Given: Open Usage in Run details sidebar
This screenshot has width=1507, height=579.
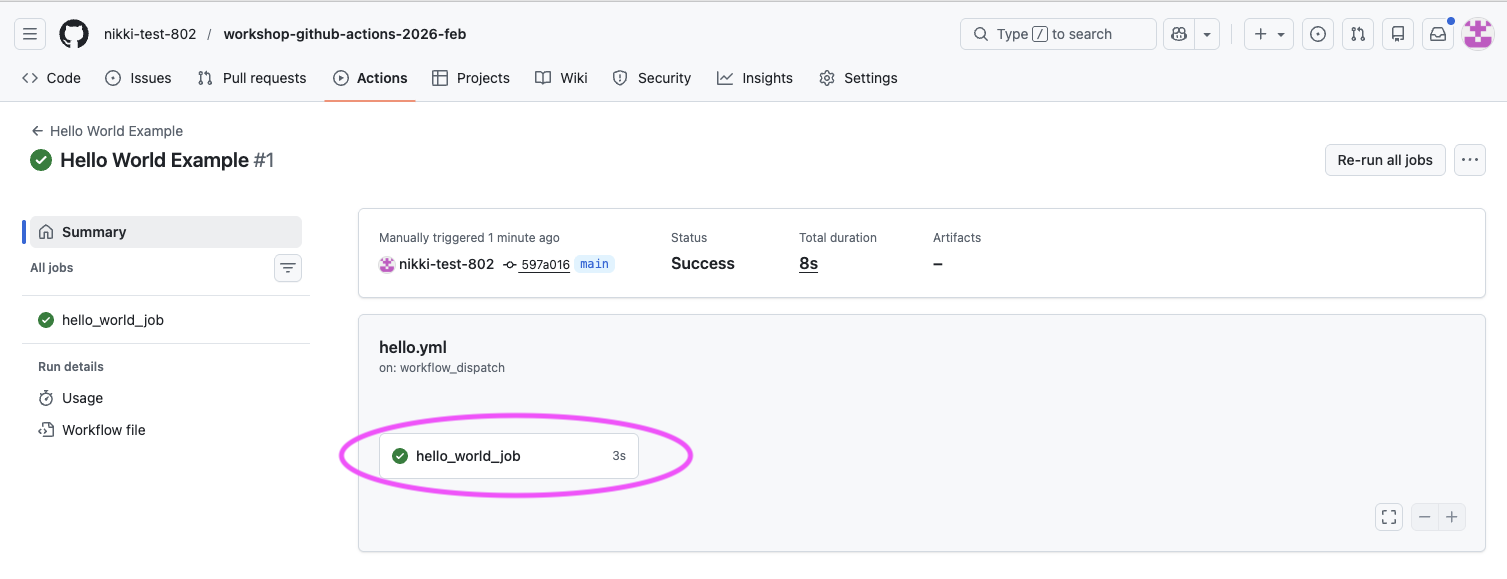Looking at the screenshot, I should 80,397.
